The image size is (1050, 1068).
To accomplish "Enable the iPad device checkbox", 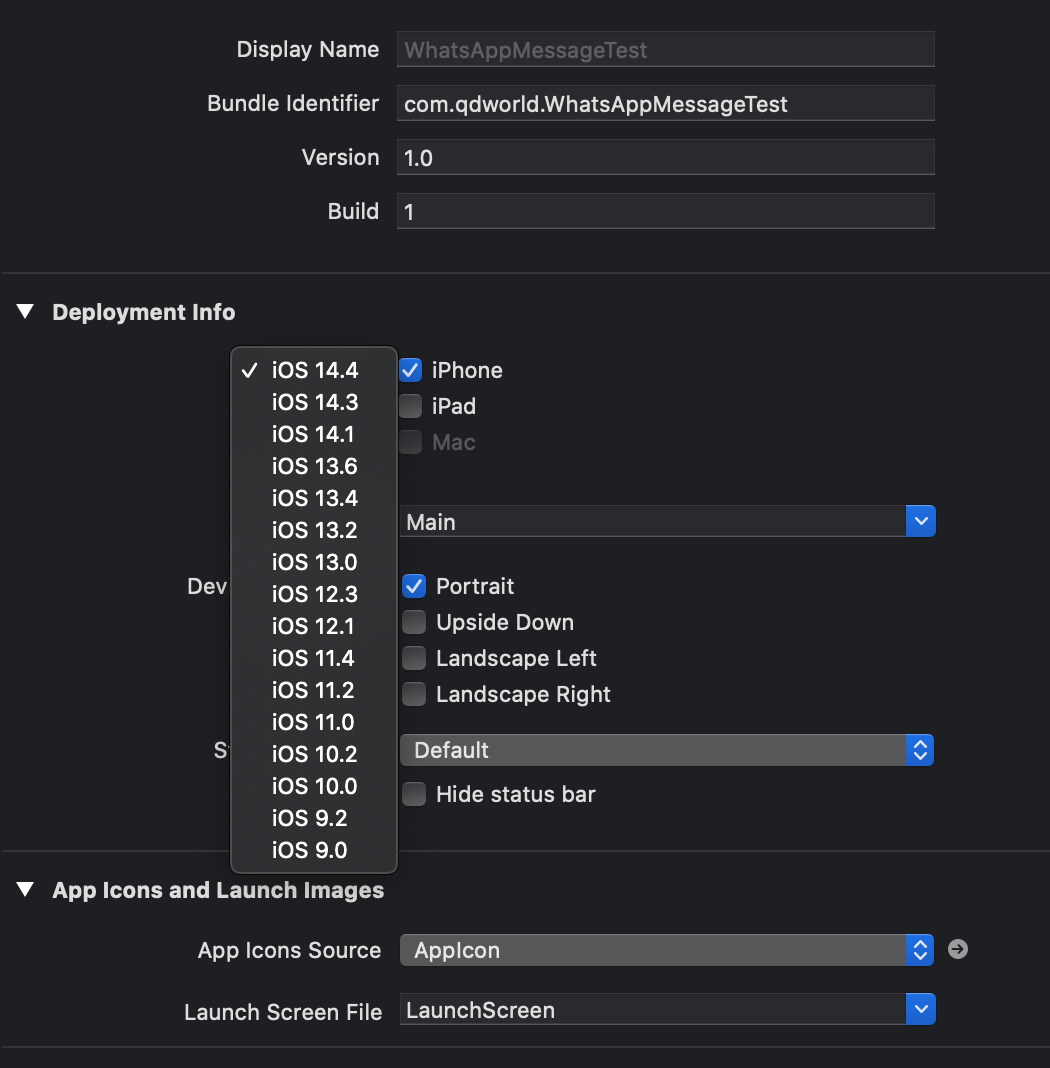I will [410, 406].
